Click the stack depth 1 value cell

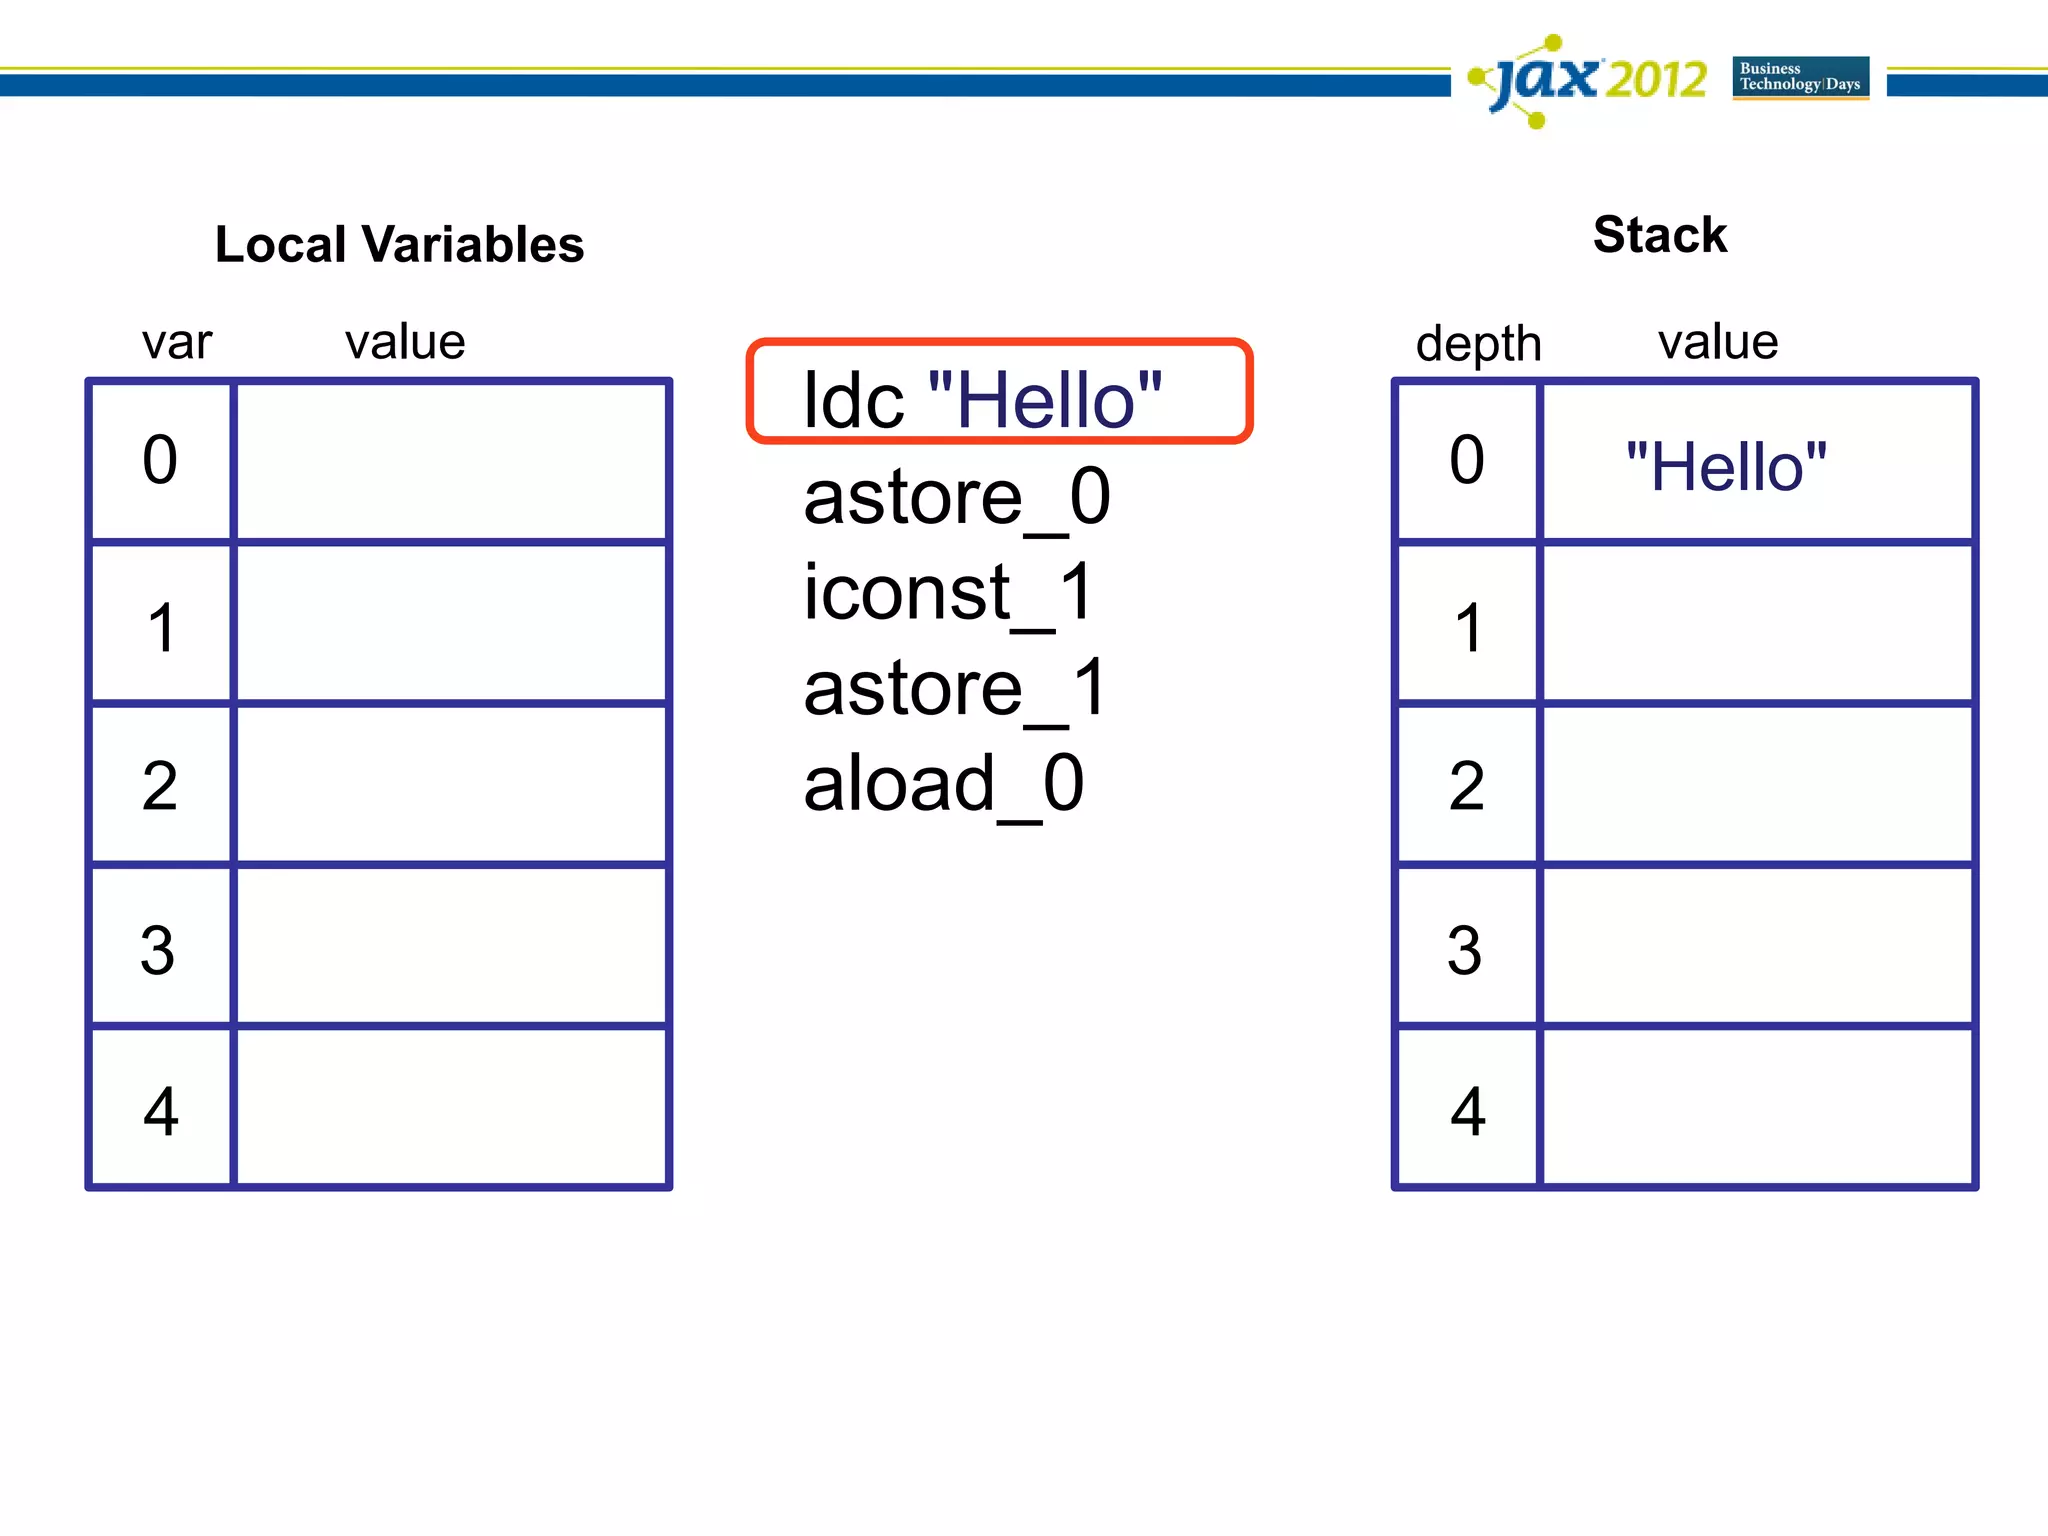coord(1757,624)
